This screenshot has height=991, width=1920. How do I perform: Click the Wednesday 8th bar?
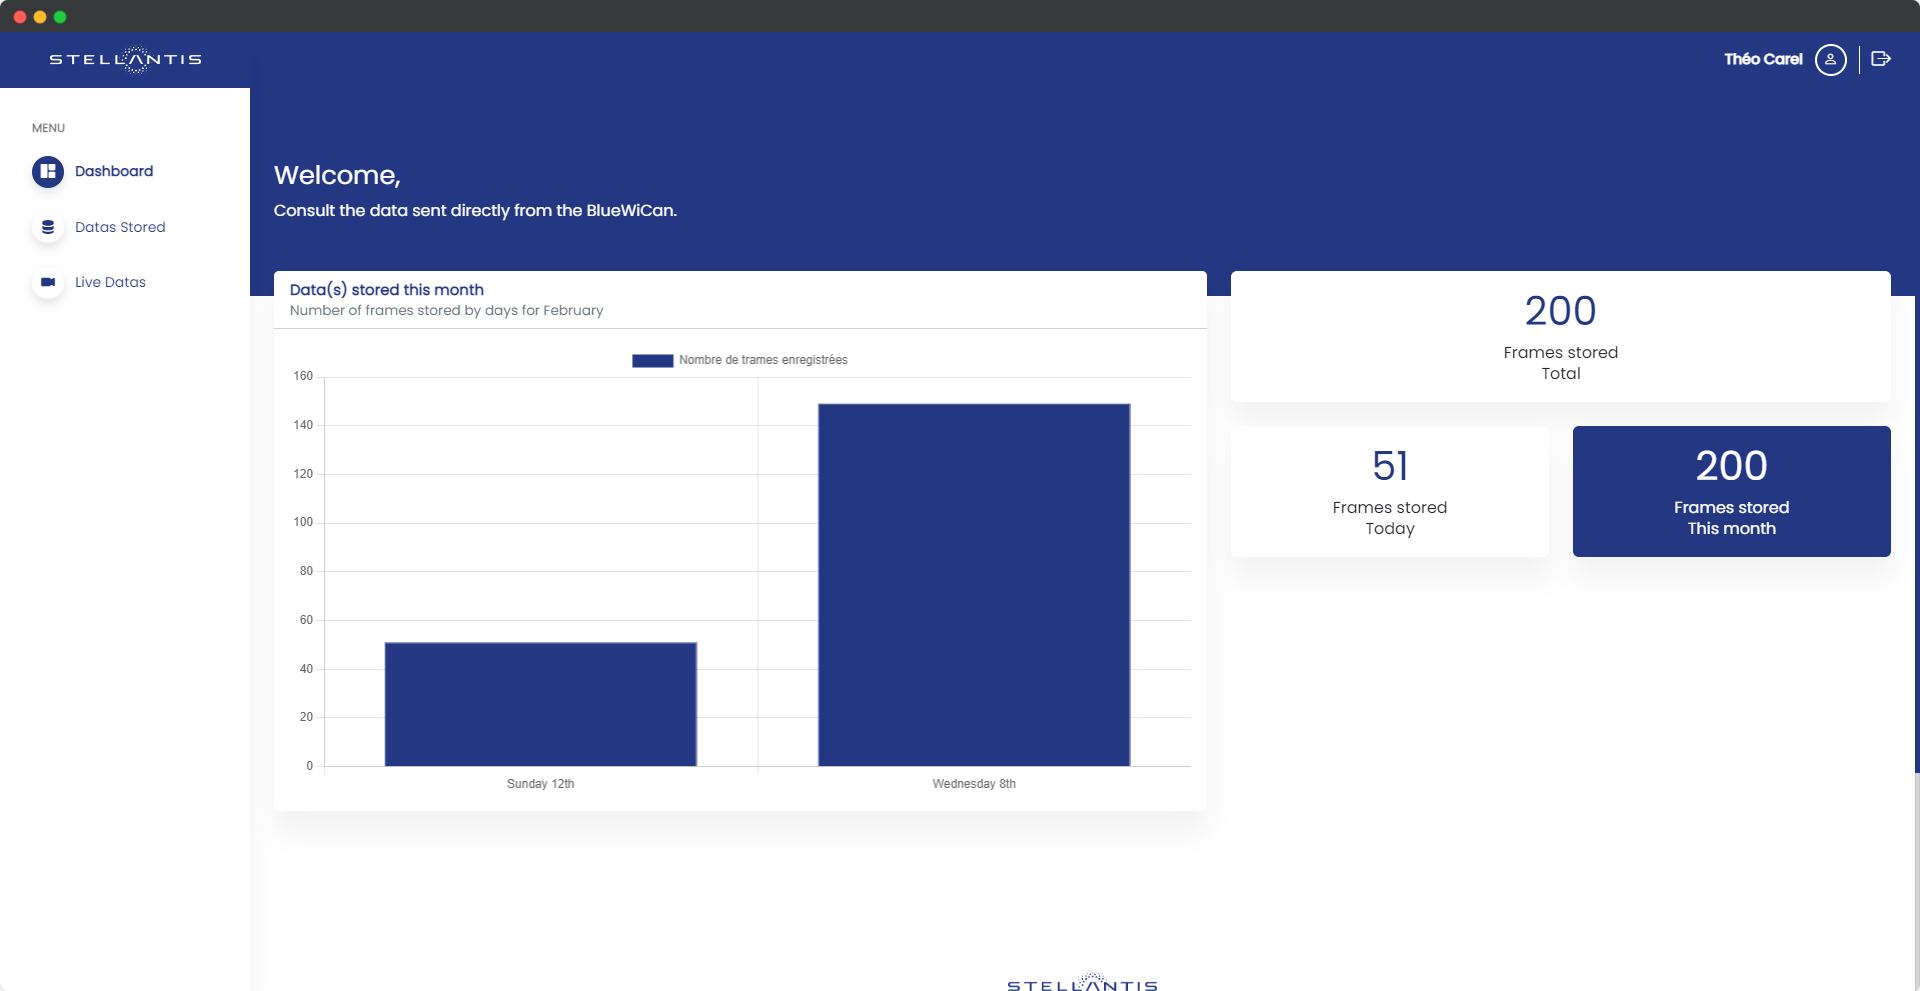point(974,585)
